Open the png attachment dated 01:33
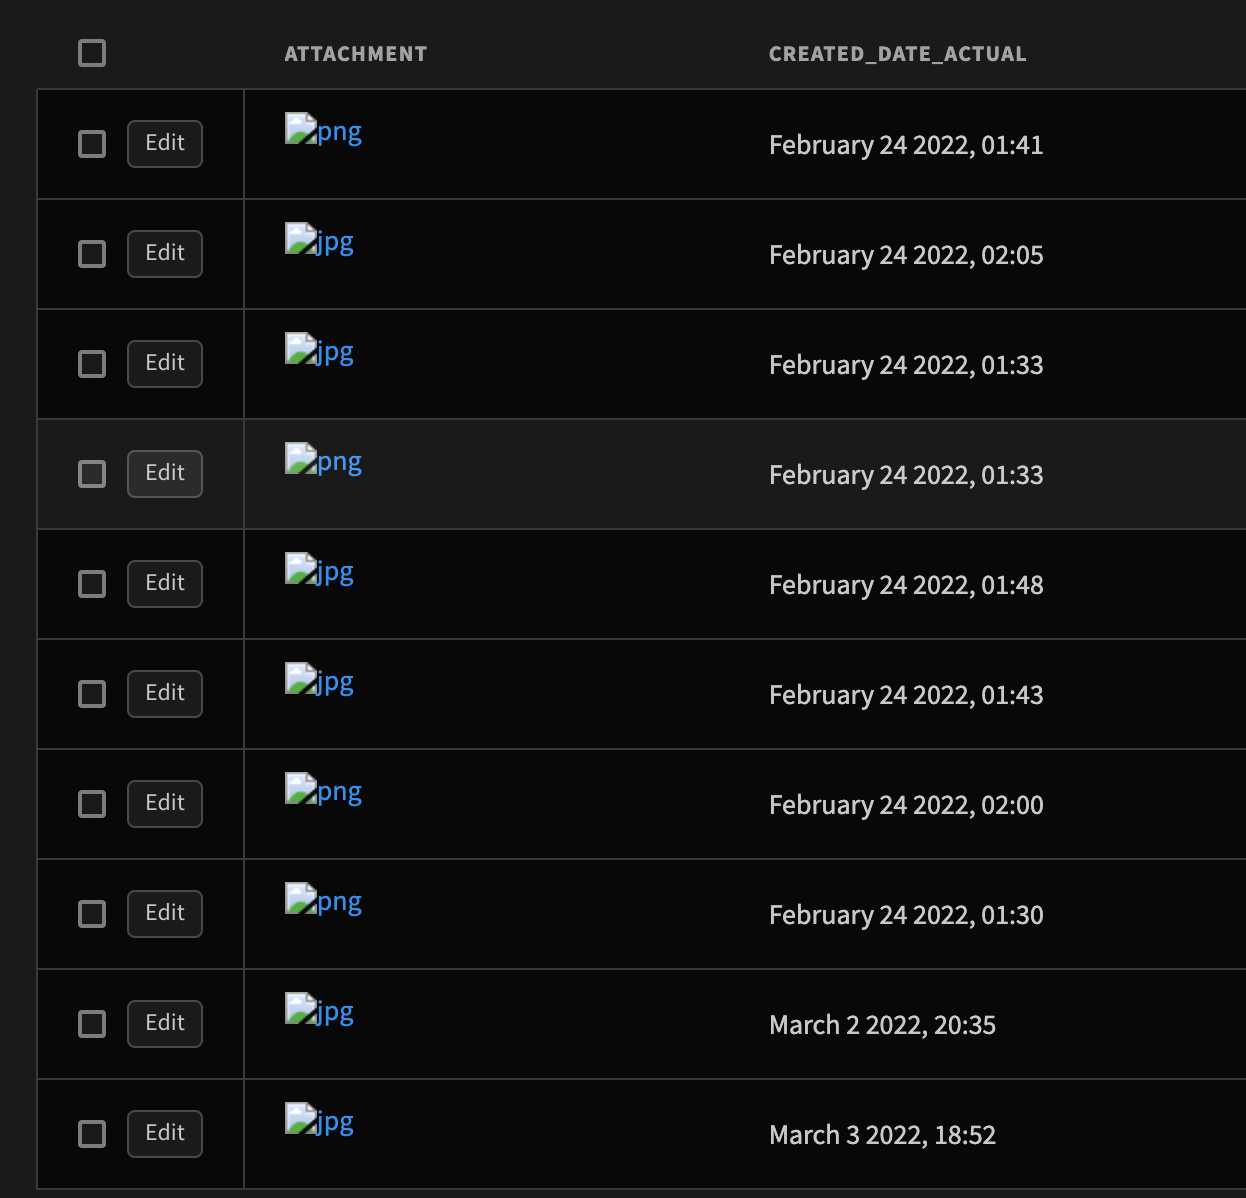This screenshot has width=1246, height=1198. pyautogui.click(x=323, y=461)
